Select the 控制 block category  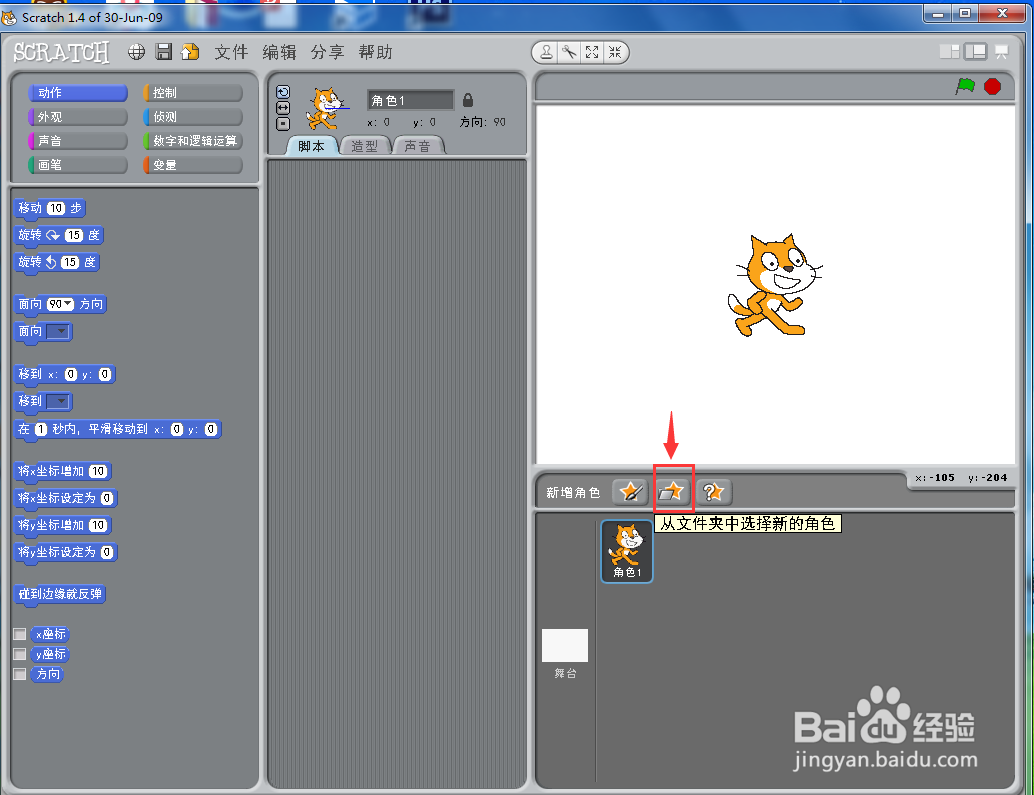point(193,93)
